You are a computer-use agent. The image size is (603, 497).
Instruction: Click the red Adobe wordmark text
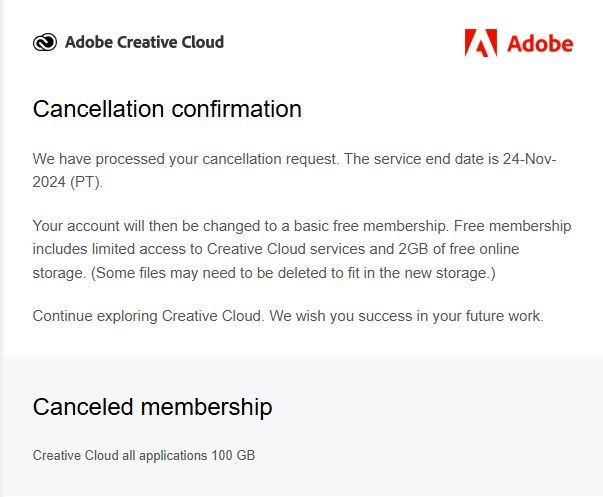pyautogui.click(x=540, y=43)
